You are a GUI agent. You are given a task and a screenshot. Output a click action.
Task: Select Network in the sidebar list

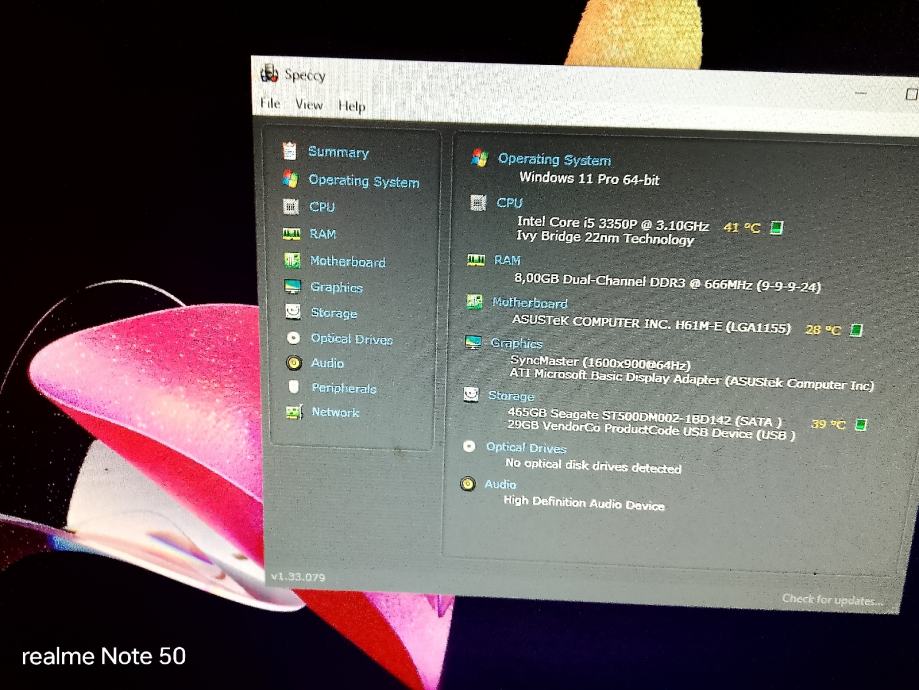point(335,412)
